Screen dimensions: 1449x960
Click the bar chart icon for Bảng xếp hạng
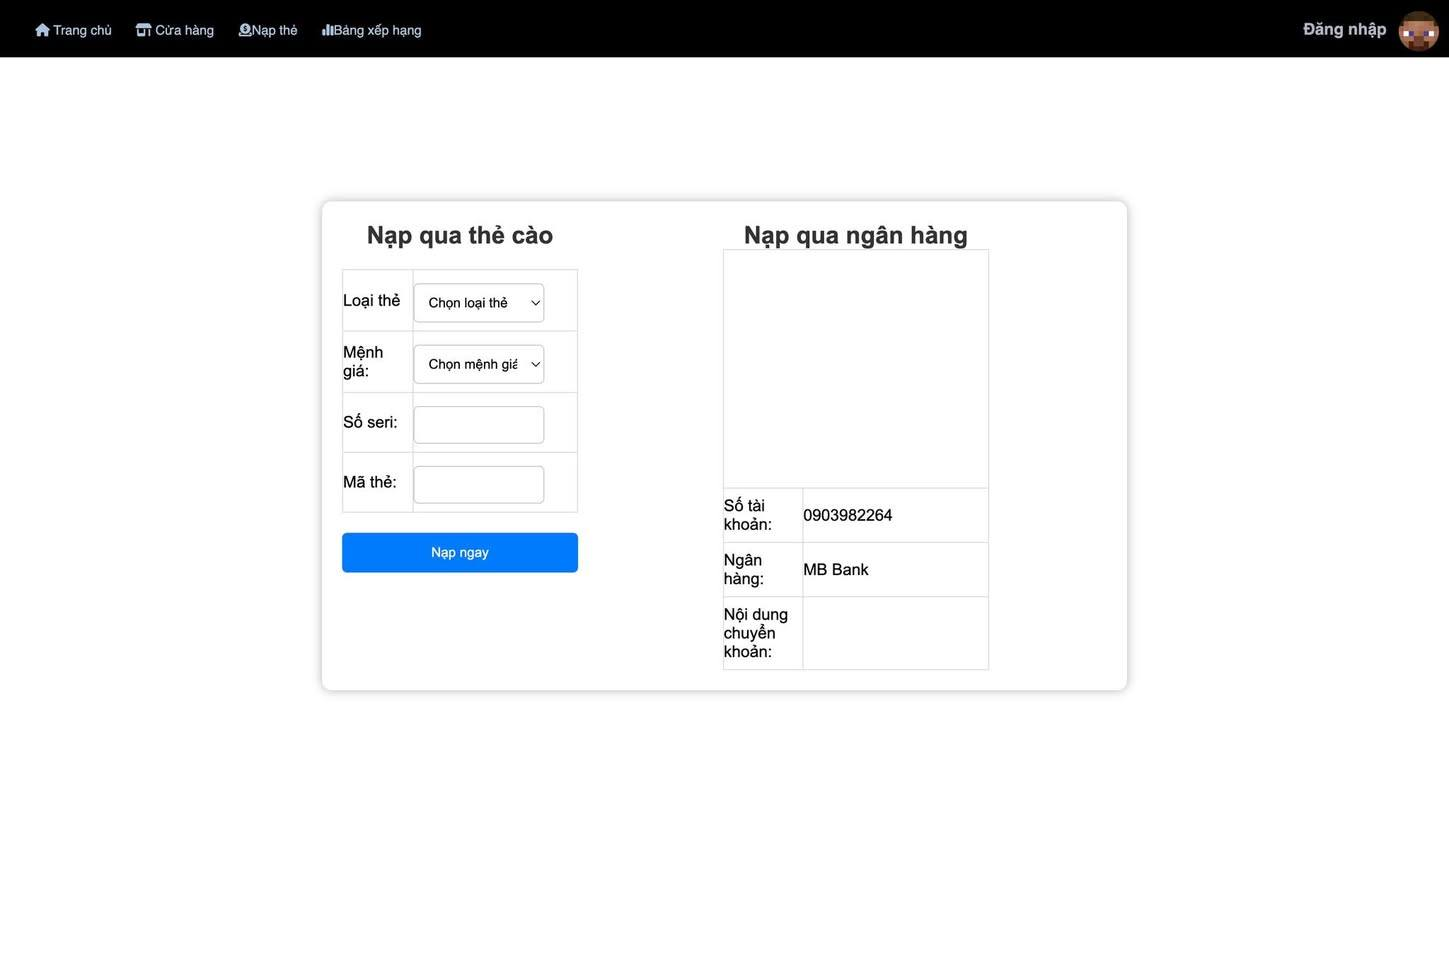coord(327,30)
